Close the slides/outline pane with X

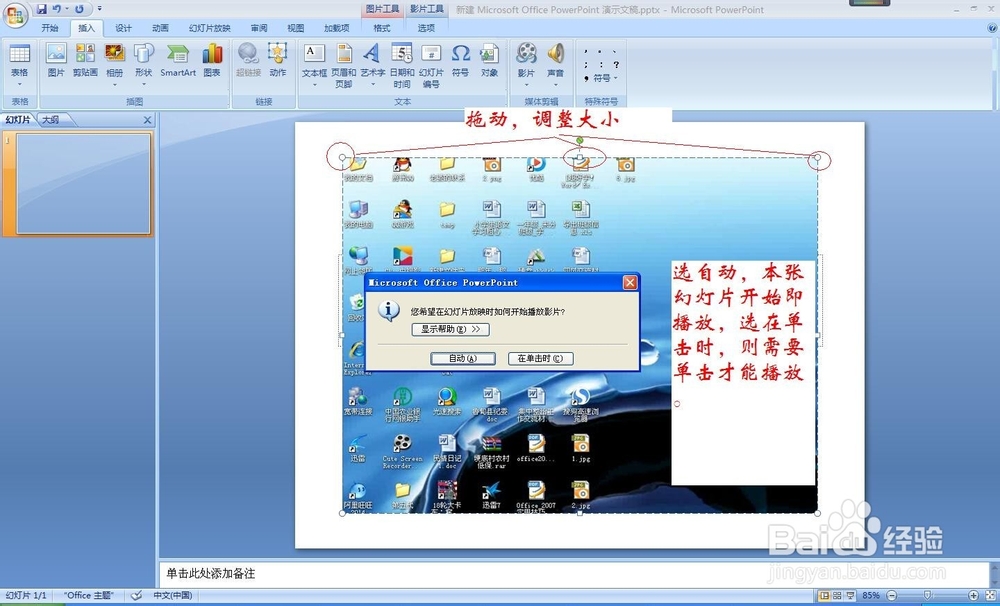pos(147,120)
